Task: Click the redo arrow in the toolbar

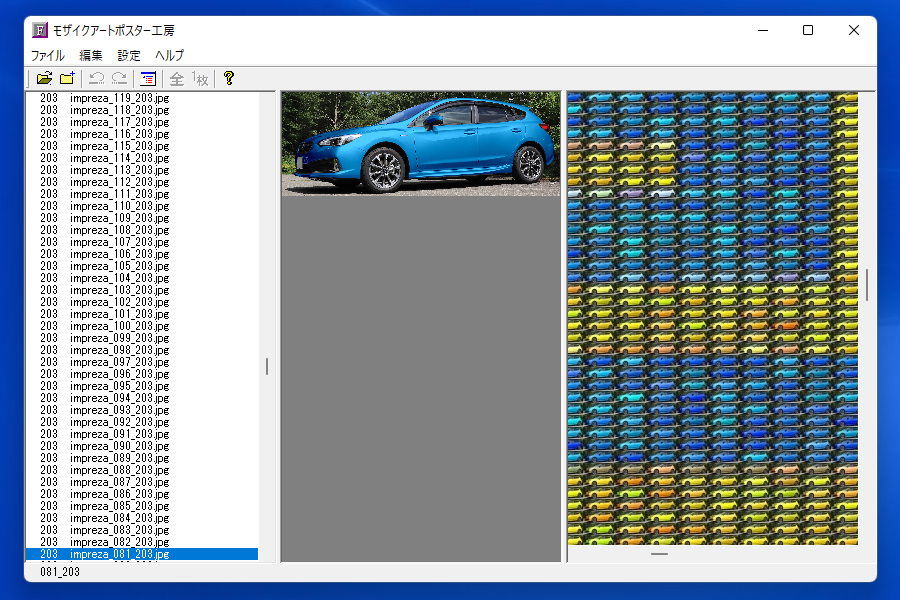Action: click(119, 79)
